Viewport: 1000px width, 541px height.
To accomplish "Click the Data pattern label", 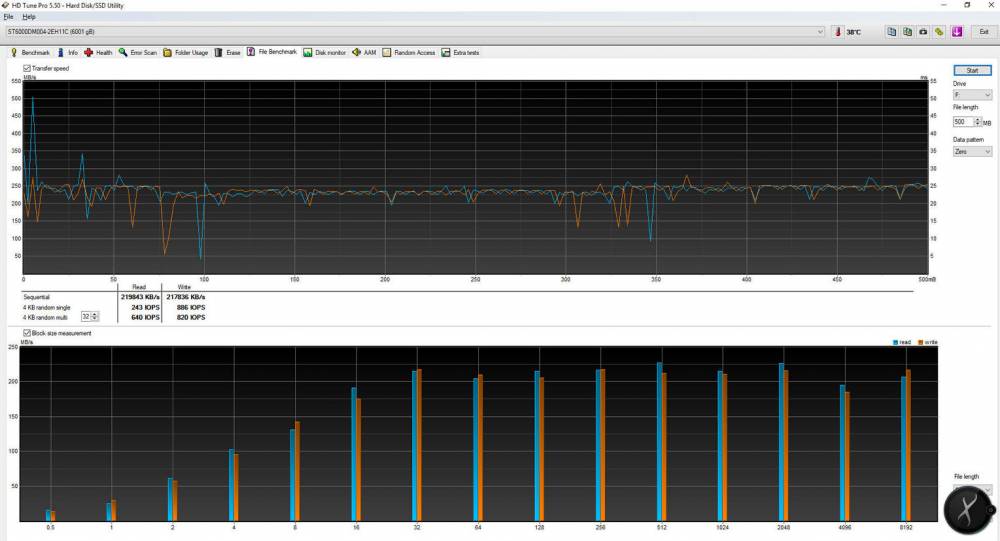I will (968, 140).
